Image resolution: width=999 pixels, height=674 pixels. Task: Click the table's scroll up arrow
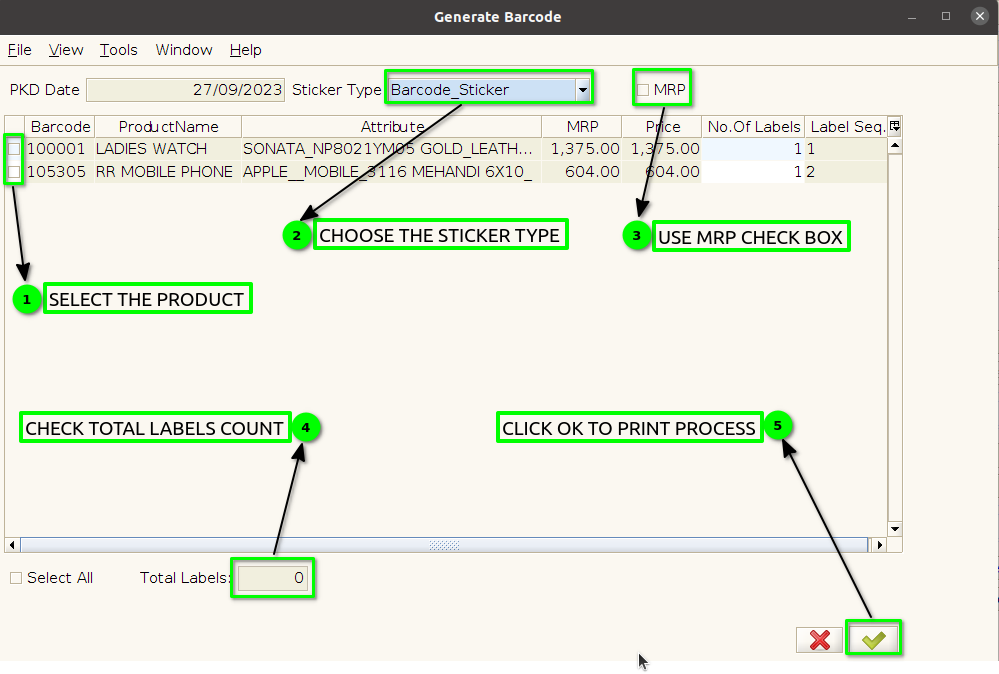point(895,146)
